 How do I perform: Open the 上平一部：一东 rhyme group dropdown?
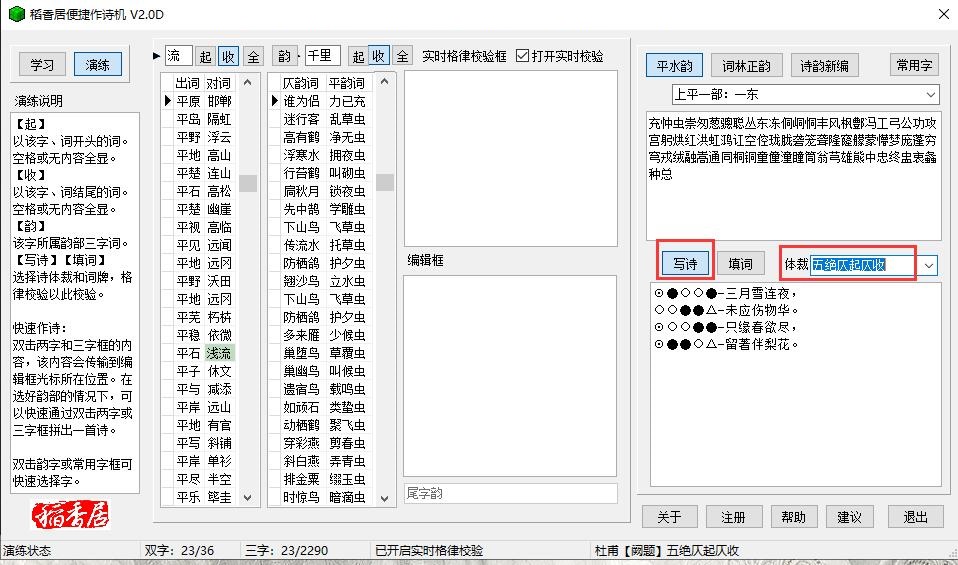[931, 95]
